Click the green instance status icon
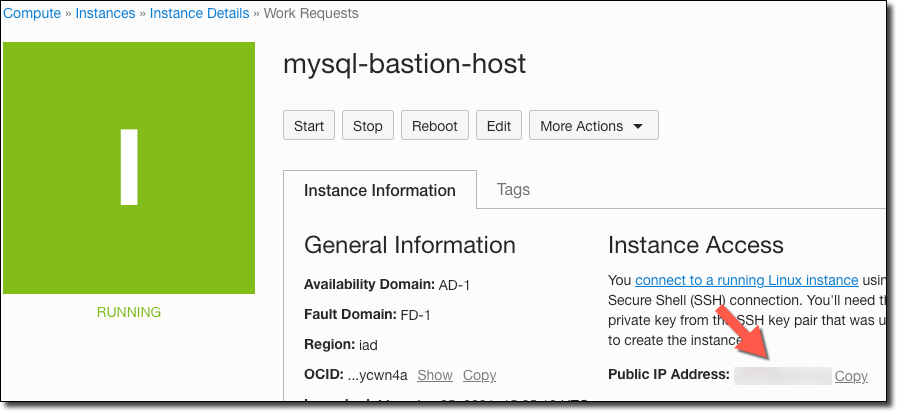This screenshot has height=412, width=897. (128, 167)
